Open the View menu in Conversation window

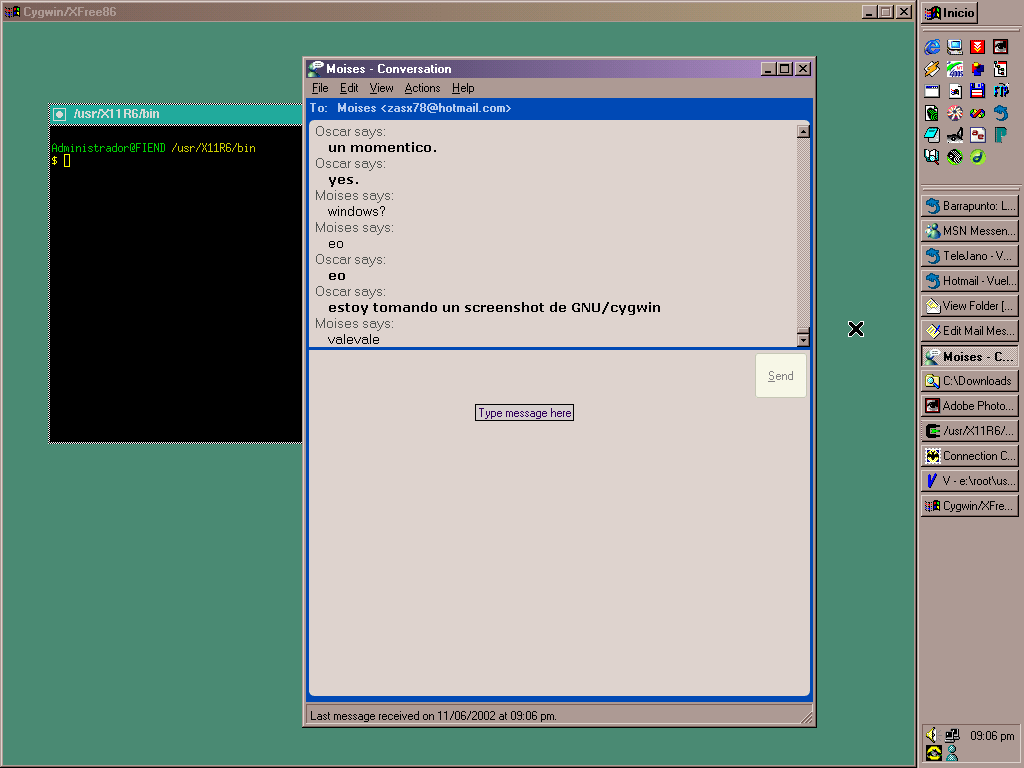coord(381,88)
